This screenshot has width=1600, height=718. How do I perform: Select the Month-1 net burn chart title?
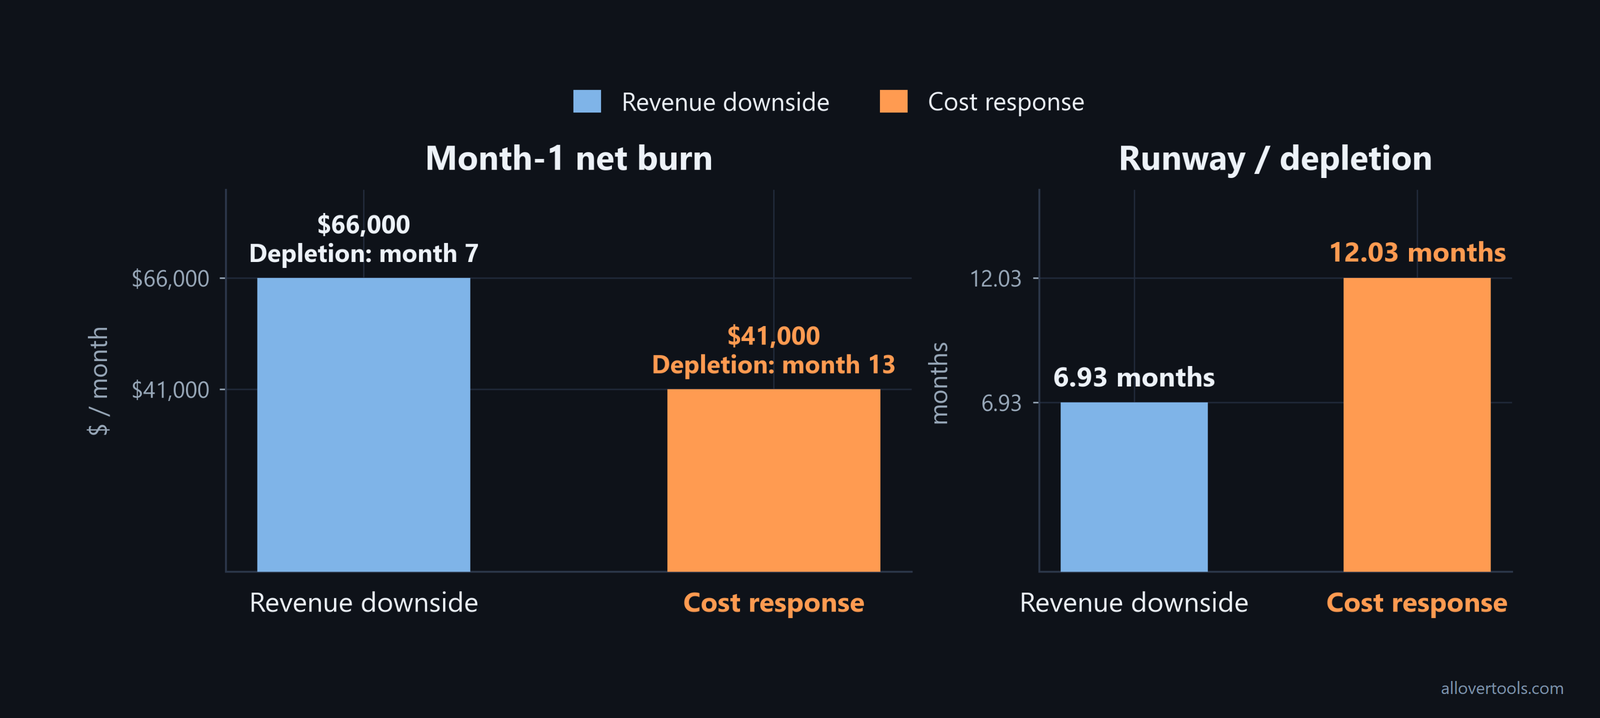pos(569,158)
